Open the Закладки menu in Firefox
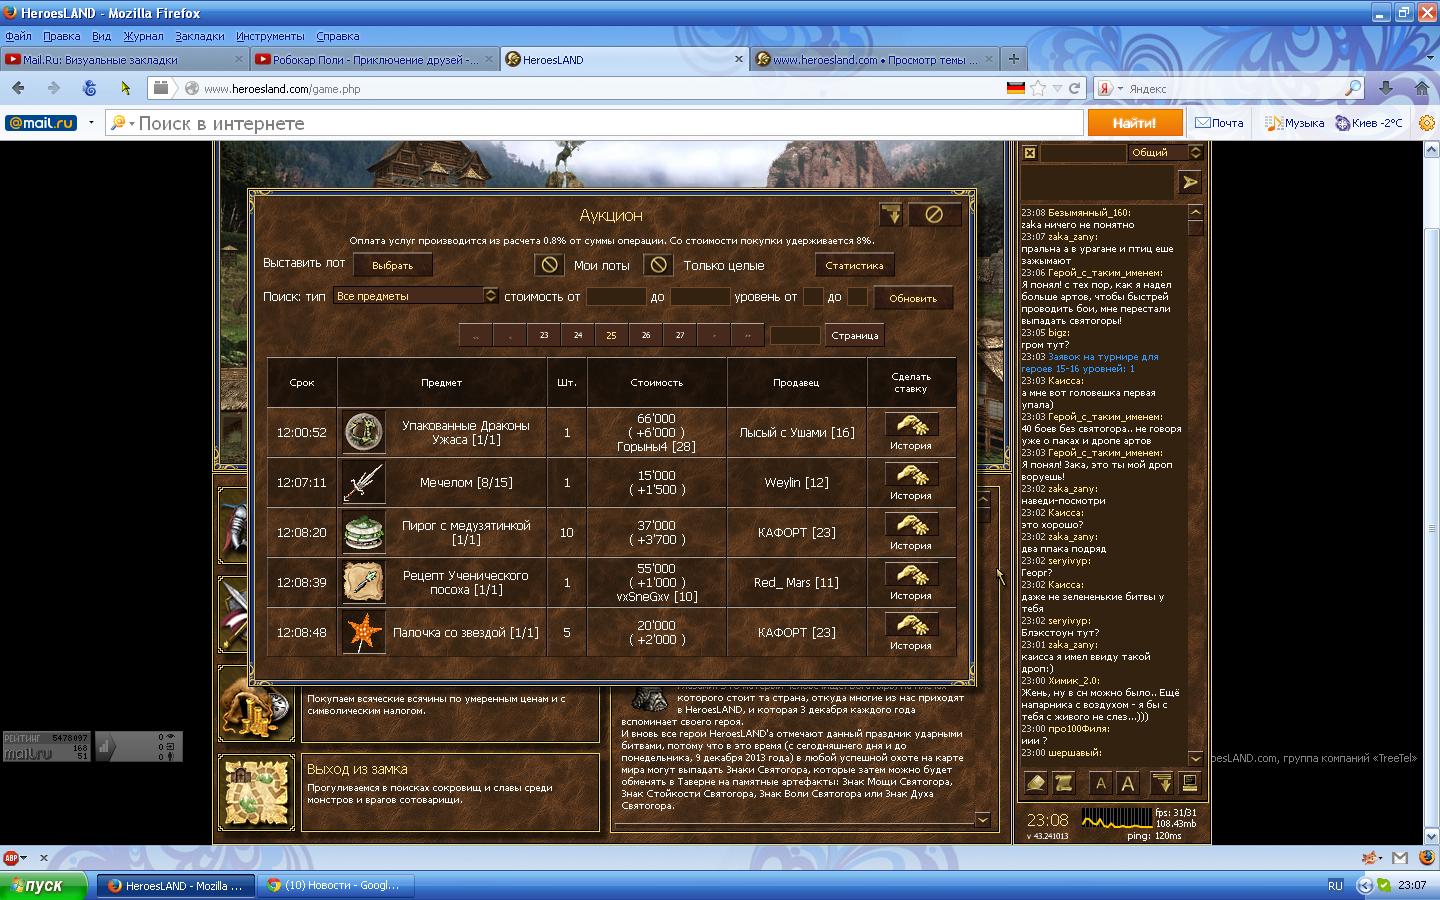This screenshot has width=1440, height=900. 199,36
